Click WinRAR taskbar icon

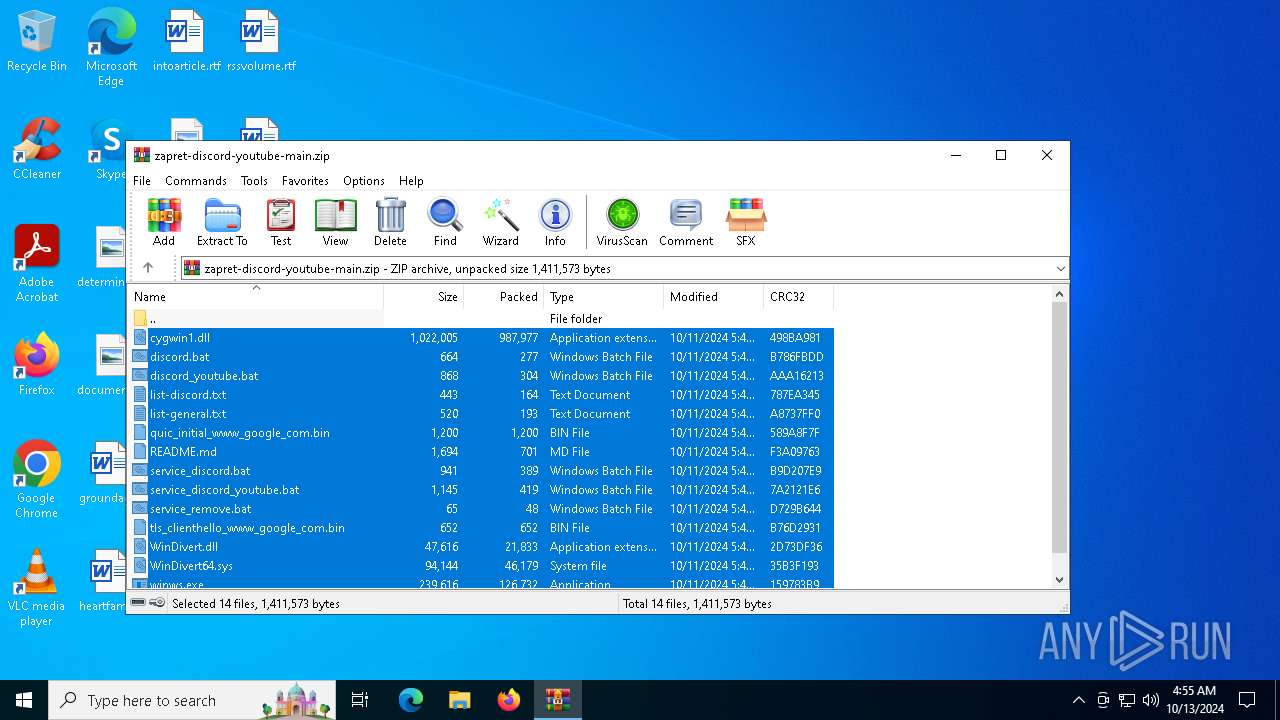pos(557,700)
